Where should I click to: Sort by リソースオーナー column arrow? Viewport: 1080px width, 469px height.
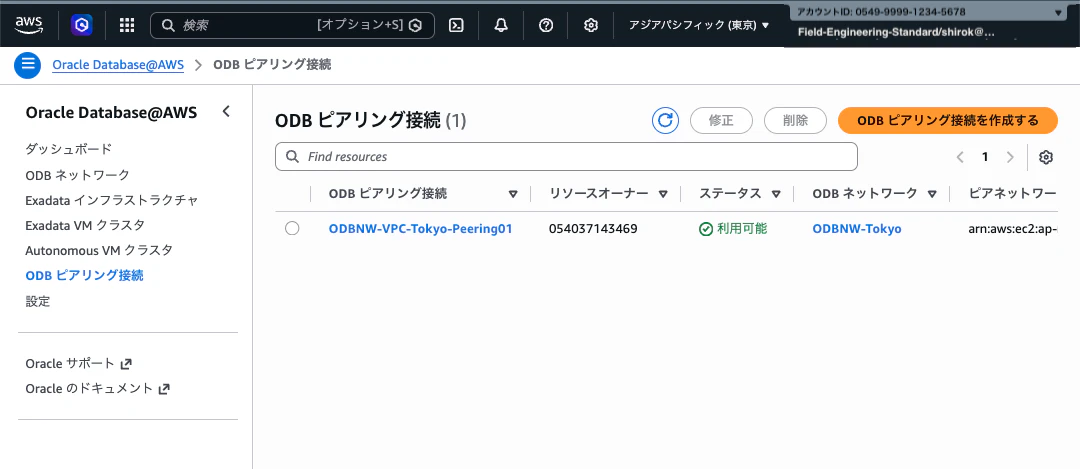(x=663, y=194)
